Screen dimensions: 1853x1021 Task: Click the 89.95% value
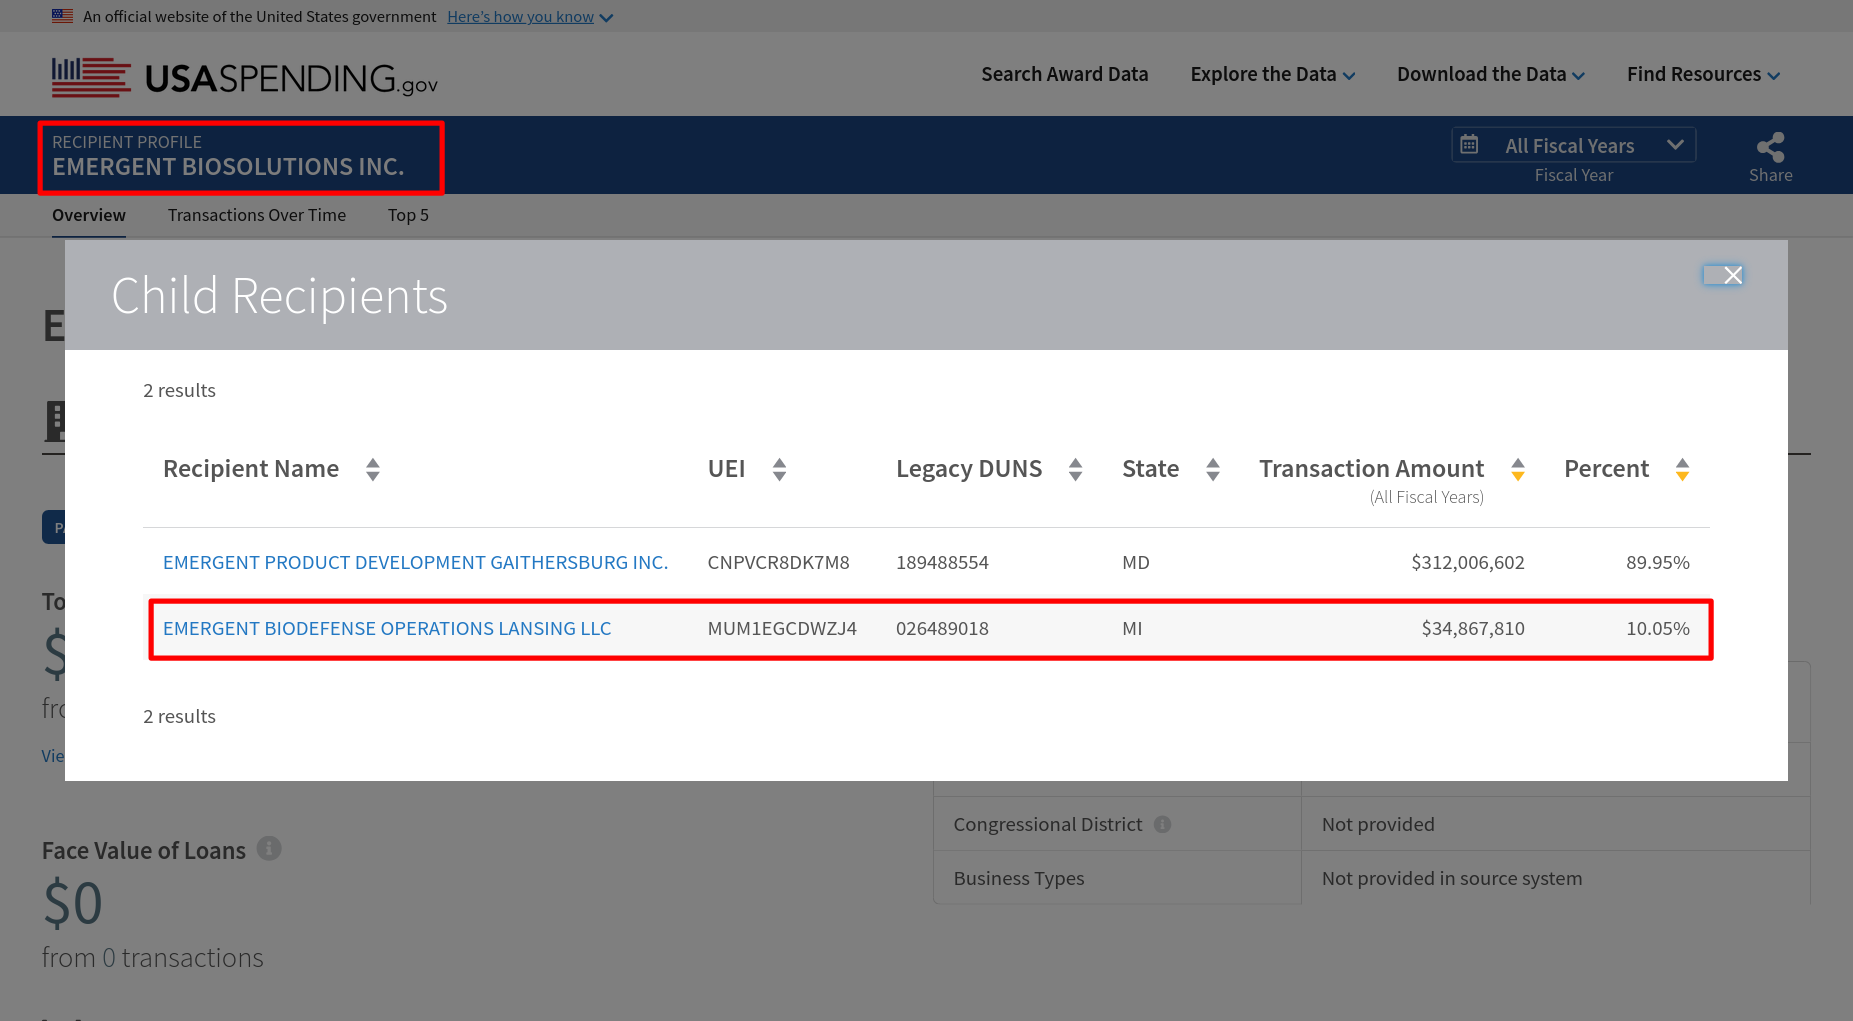click(1658, 562)
